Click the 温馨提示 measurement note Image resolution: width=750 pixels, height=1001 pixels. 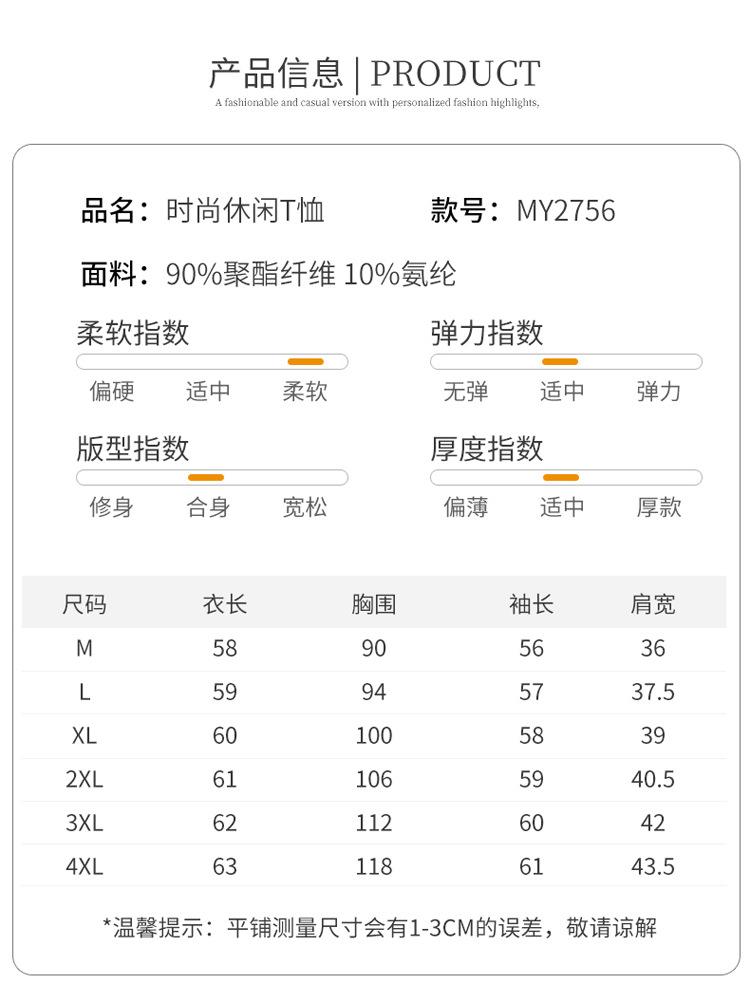[x=380, y=928]
